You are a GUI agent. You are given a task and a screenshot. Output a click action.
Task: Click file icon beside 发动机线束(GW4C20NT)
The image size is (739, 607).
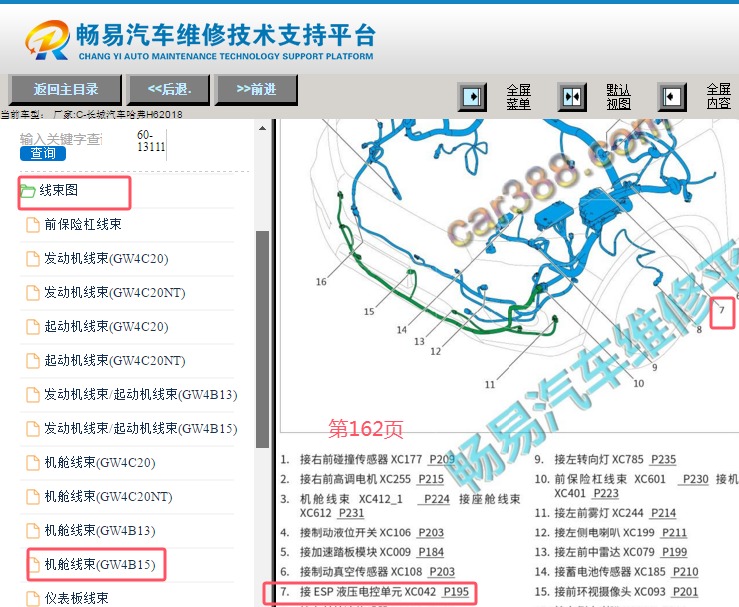pyautogui.click(x=33, y=293)
